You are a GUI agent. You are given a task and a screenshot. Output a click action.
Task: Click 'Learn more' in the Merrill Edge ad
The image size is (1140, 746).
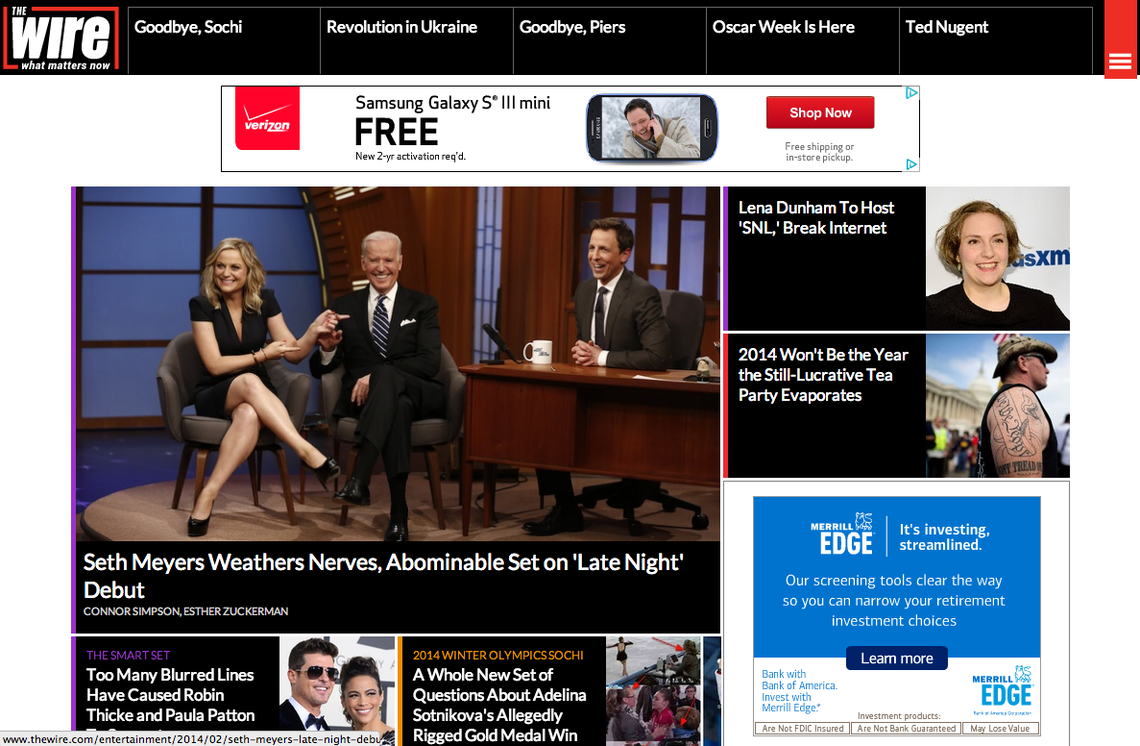896,658
